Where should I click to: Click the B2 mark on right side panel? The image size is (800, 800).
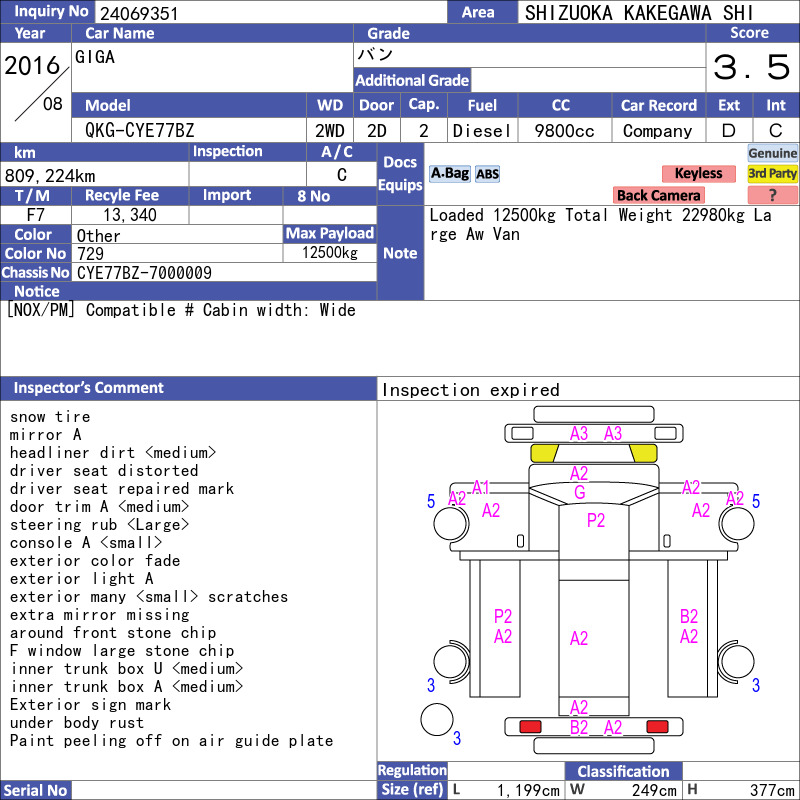click(x=689, y=616)
